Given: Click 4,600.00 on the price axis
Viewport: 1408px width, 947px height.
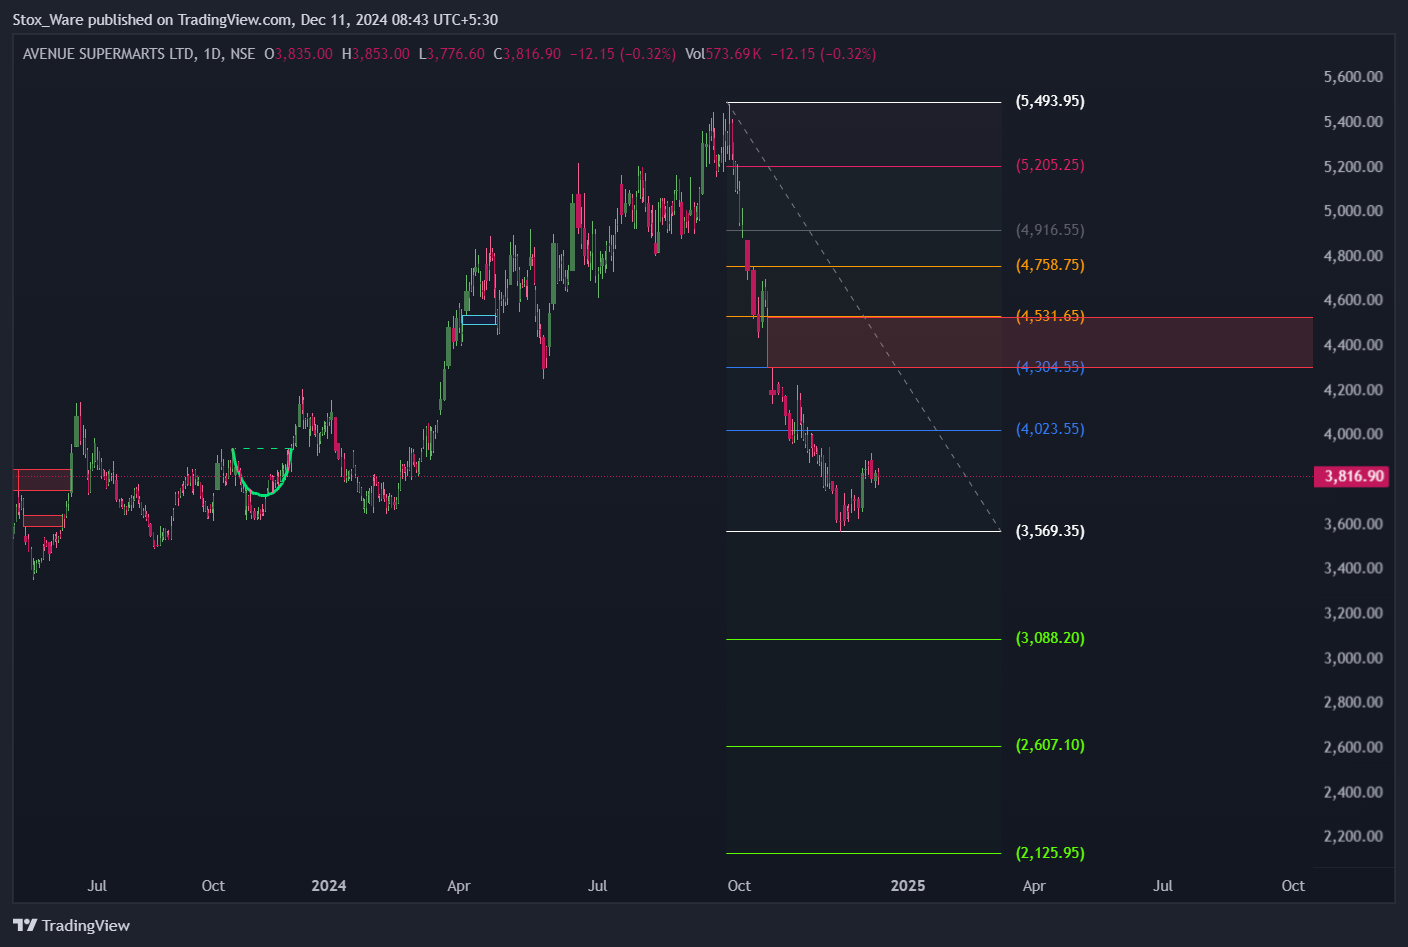Looking at the screenshot, I should (1353, 300).
